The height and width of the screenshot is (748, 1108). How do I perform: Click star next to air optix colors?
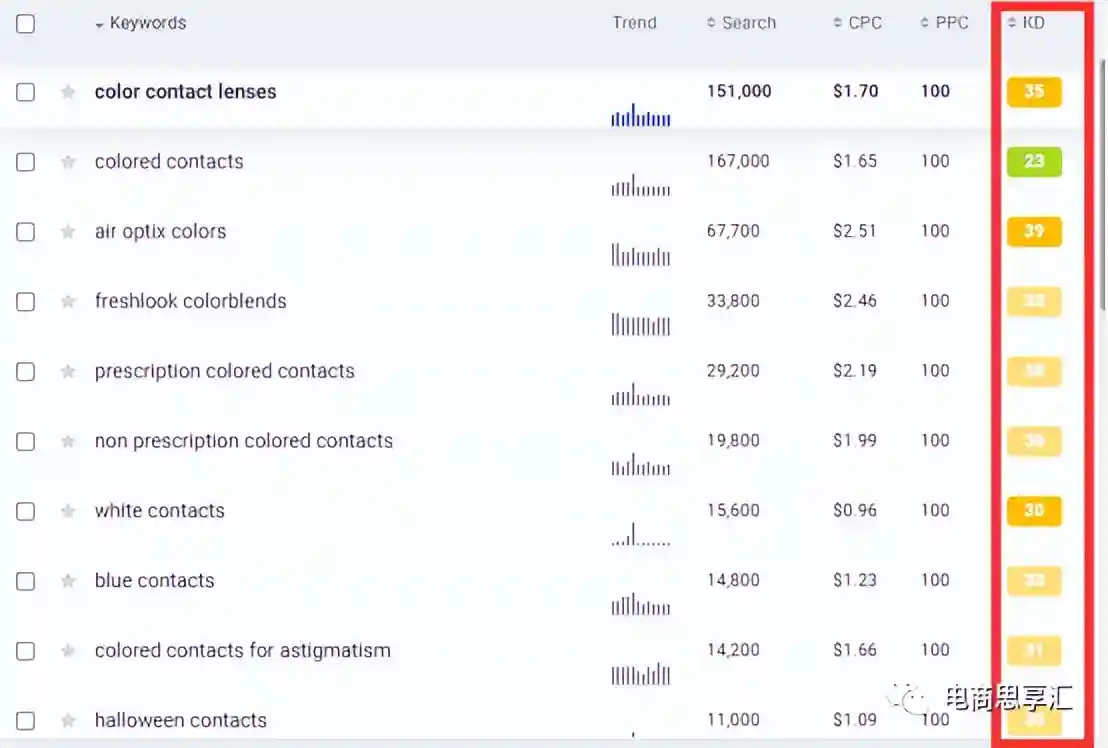[68, 232]
